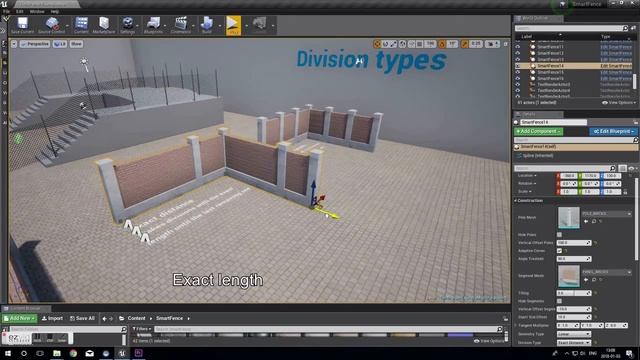640x360 pixels.
Task: Open the Pole Mesh asset dropdown
Action: click(607, 213)
